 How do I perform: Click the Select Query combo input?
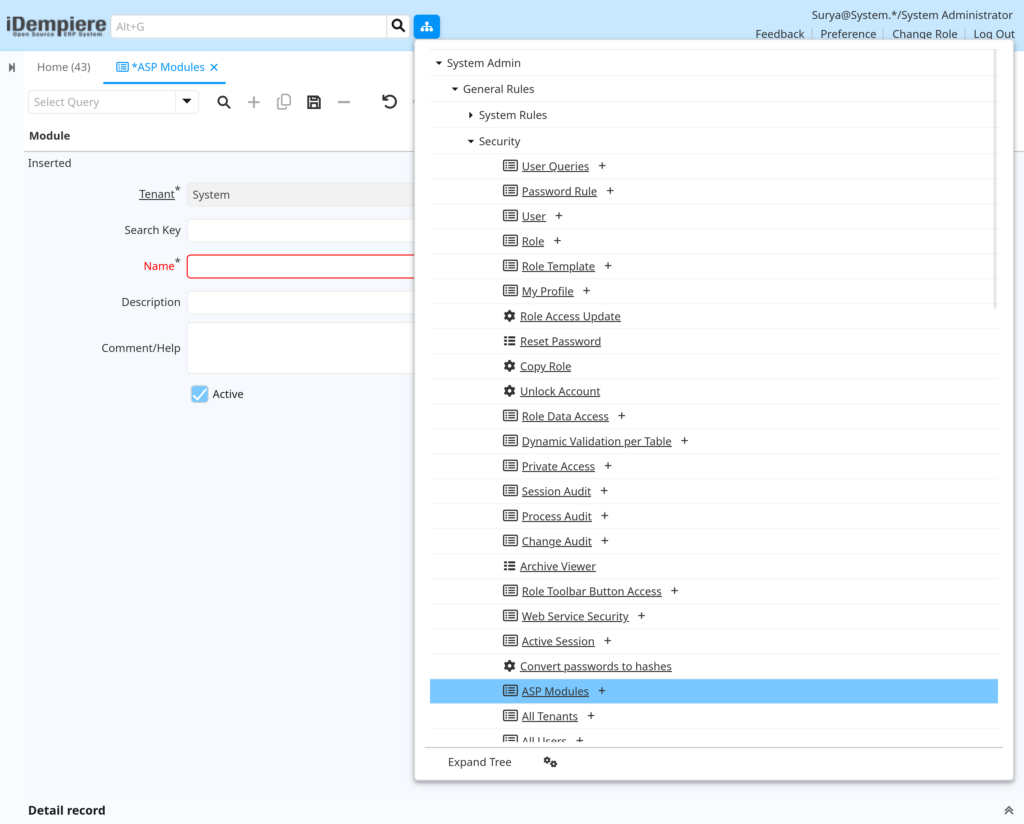102,102
